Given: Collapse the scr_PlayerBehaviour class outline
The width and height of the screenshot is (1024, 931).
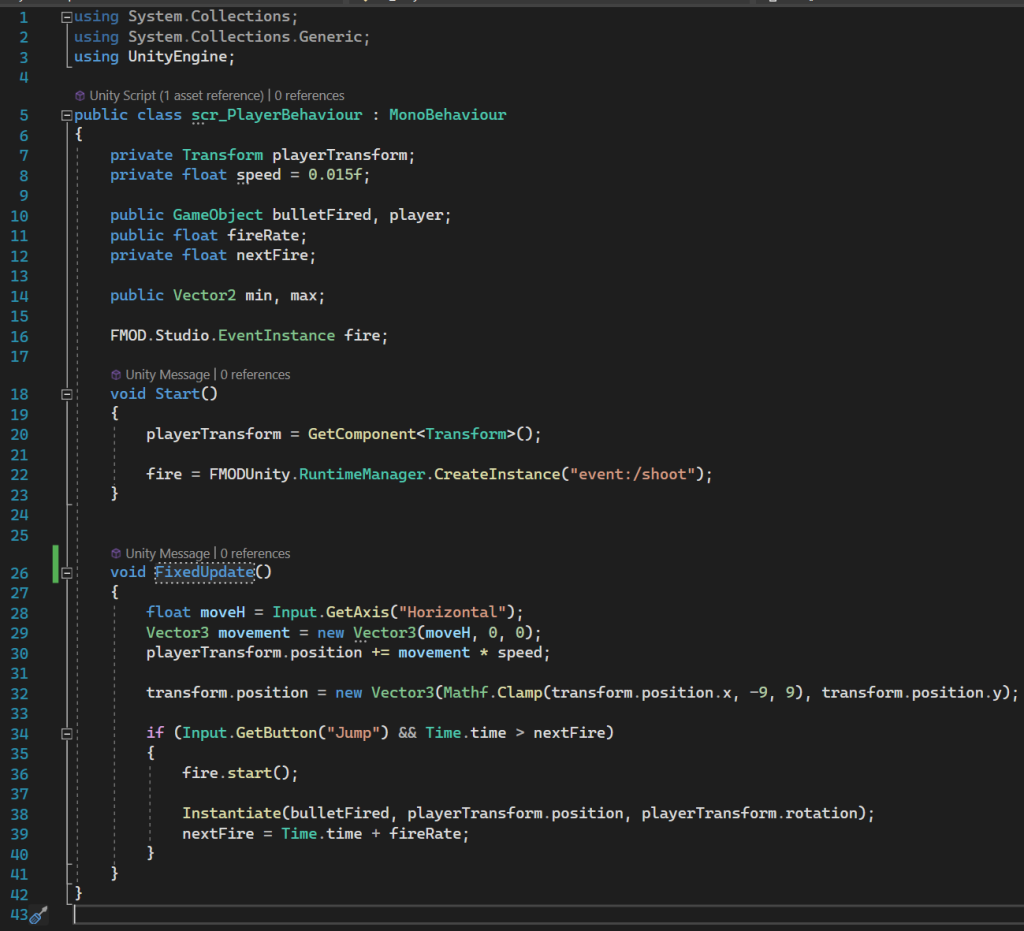Looking at the screenshot, I should pos(66,115).
